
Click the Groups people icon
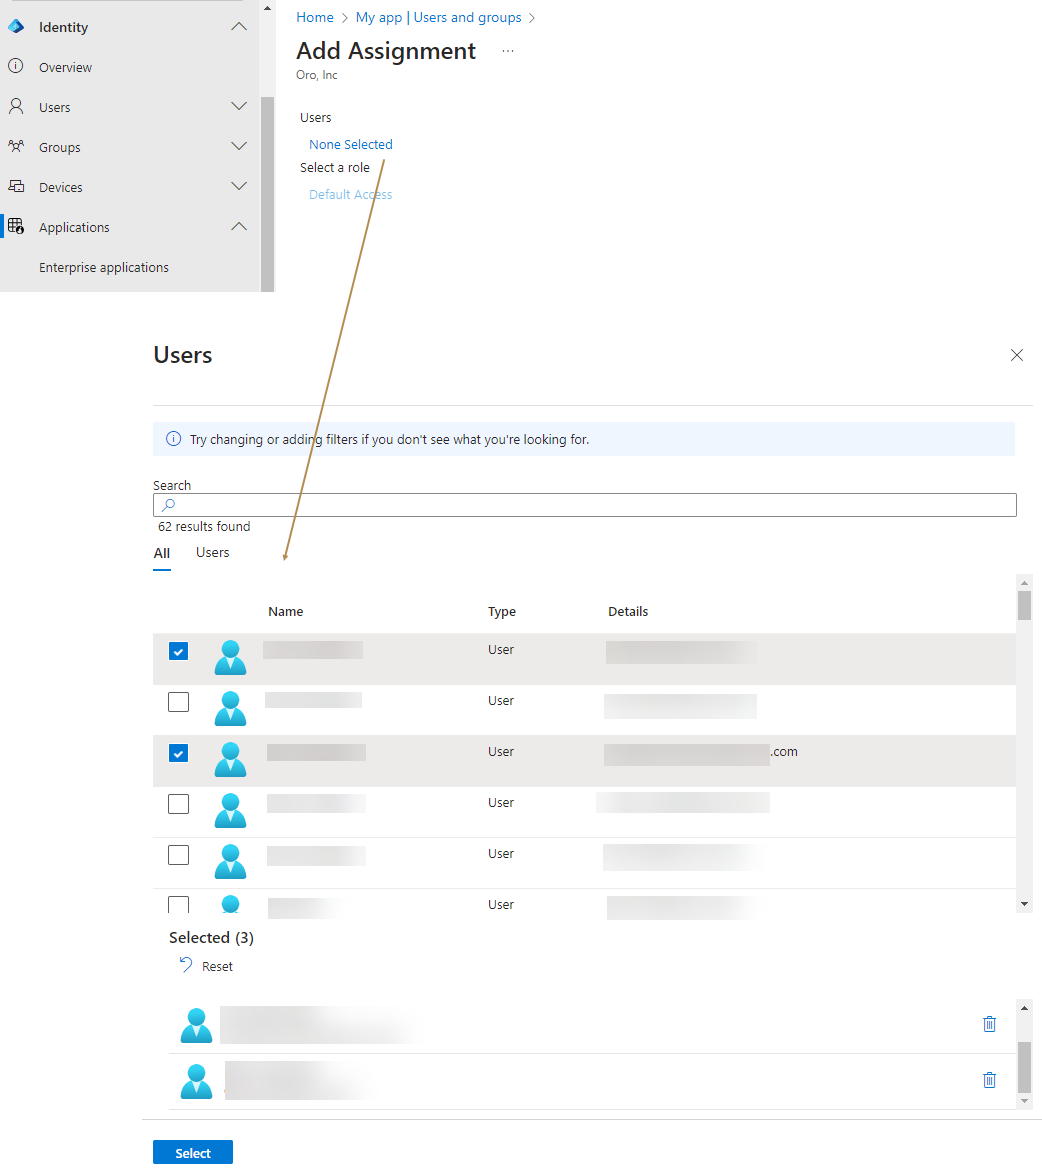[x=16, y=147]
